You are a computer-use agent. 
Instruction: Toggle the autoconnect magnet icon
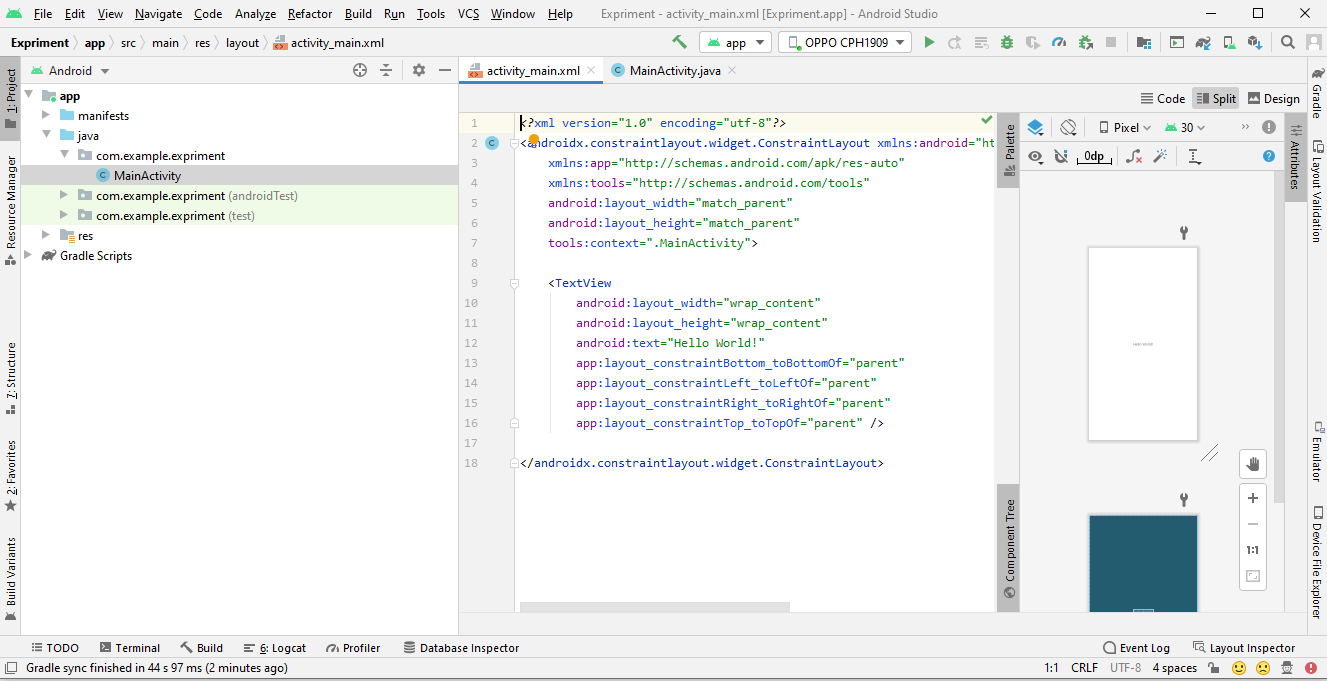coord(1061,156)
